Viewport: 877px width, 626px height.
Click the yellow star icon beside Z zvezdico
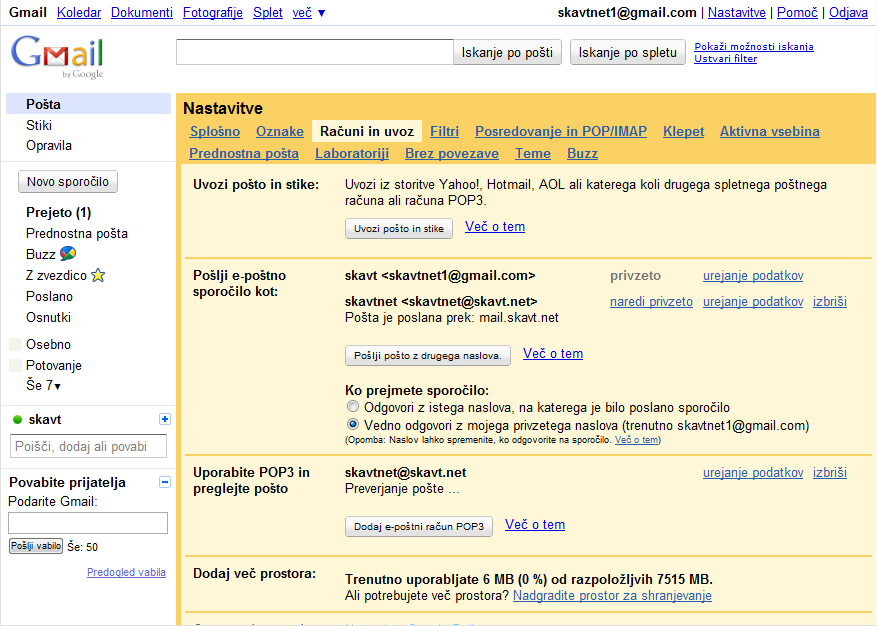click(x=98, y=275)
